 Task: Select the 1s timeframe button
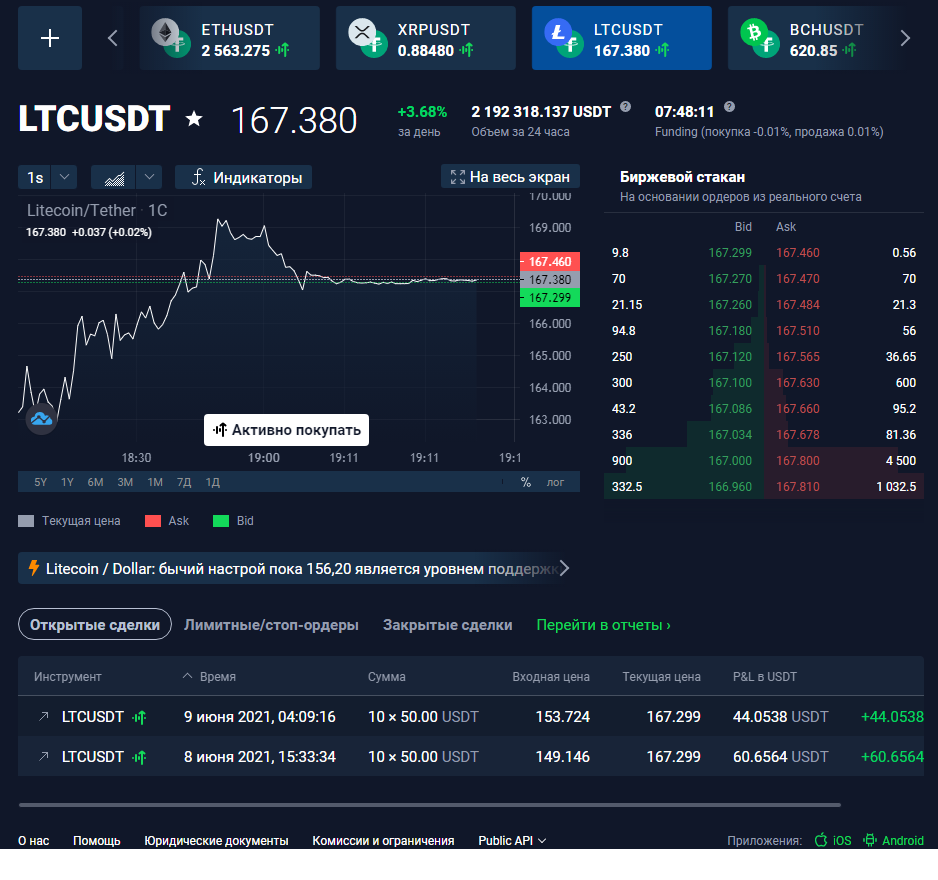coord(35,177)
